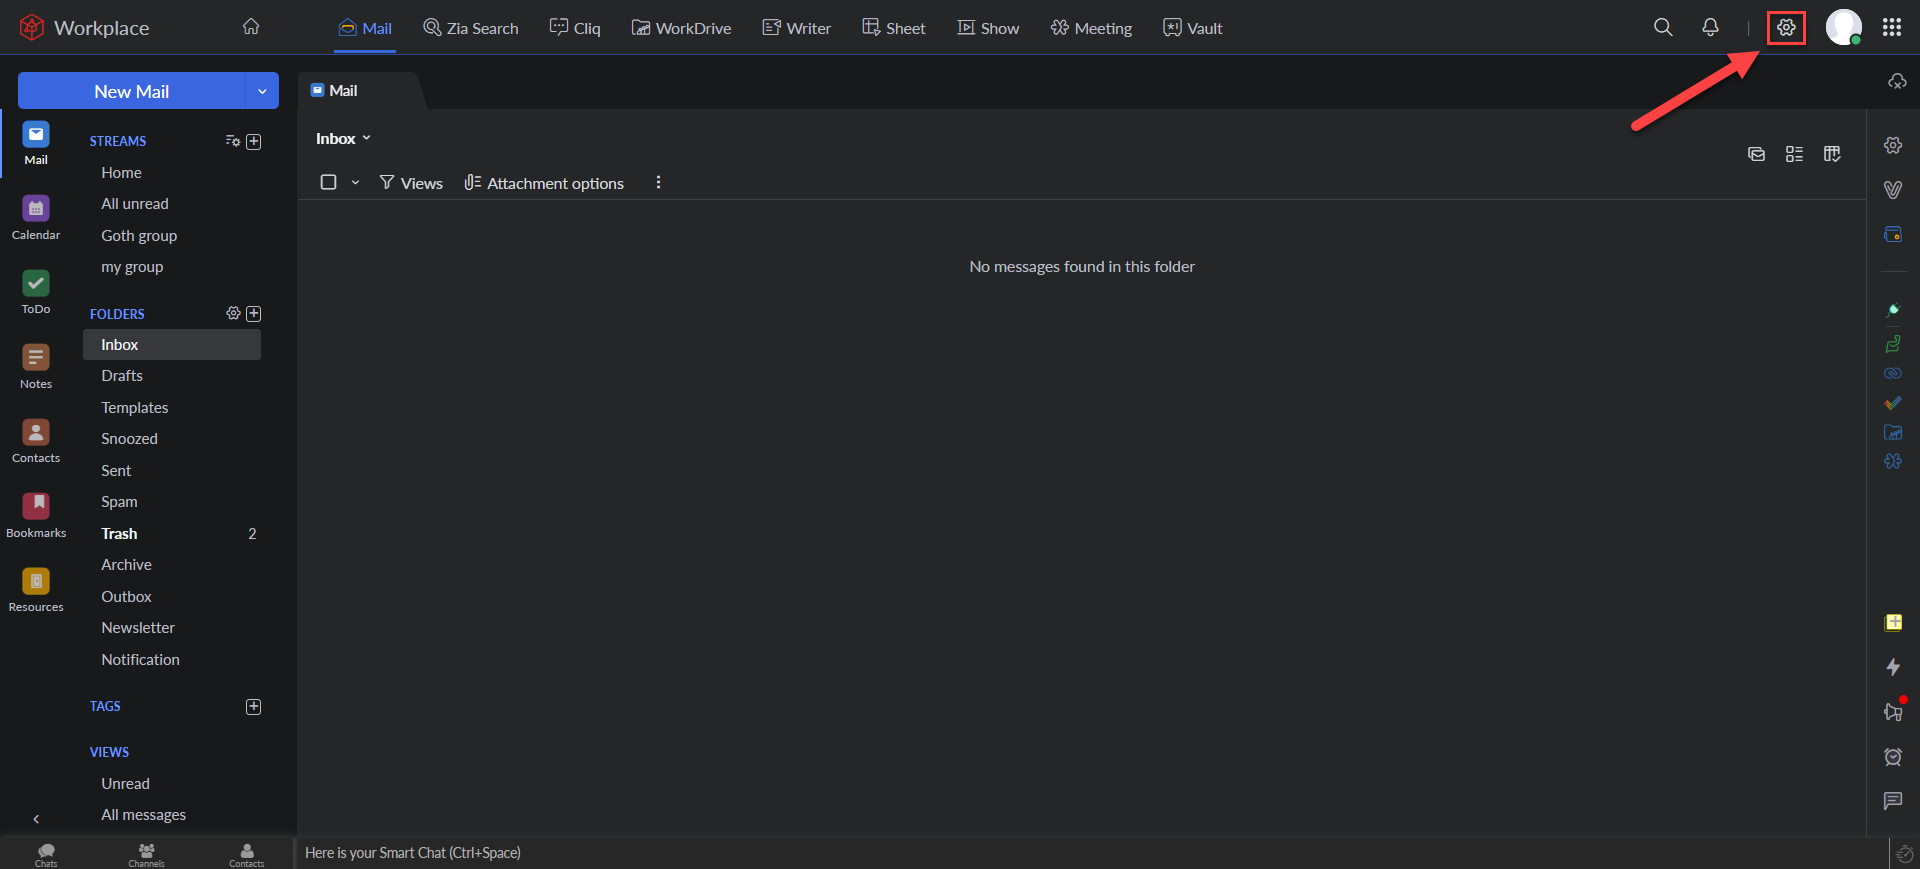Open the ToDo app icon

click(36, 291)
